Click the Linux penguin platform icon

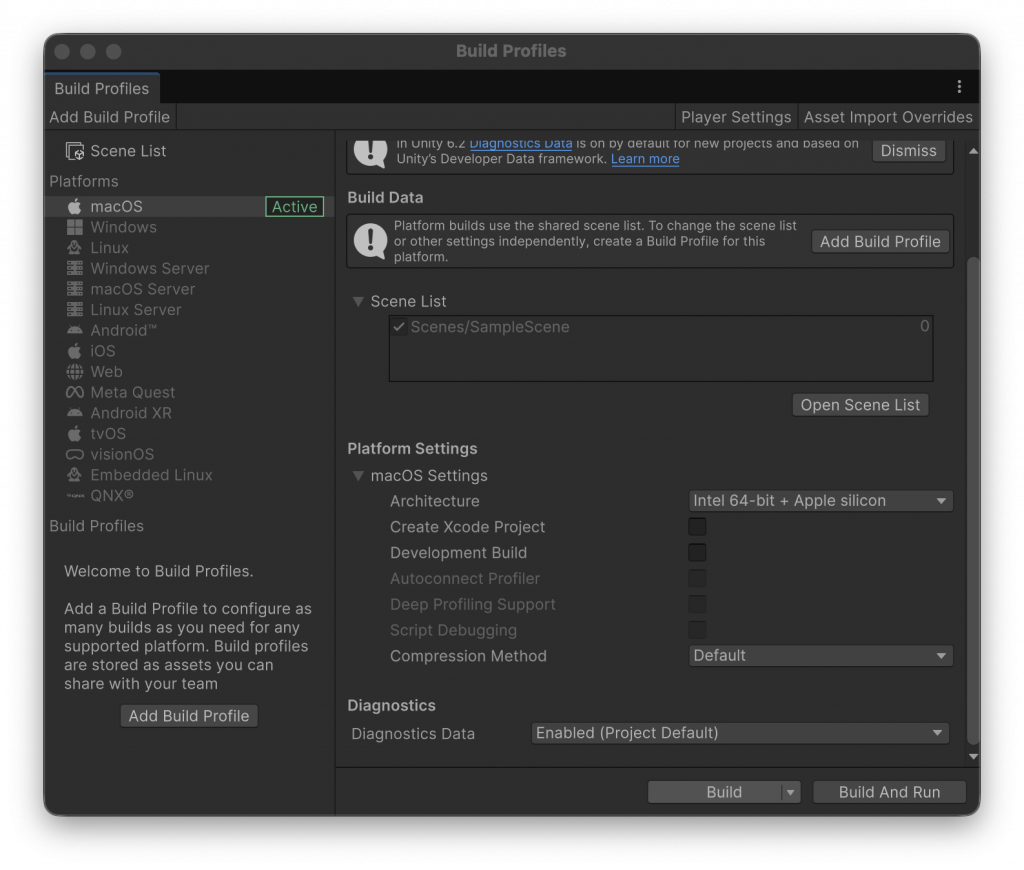[x=74, y=248]
